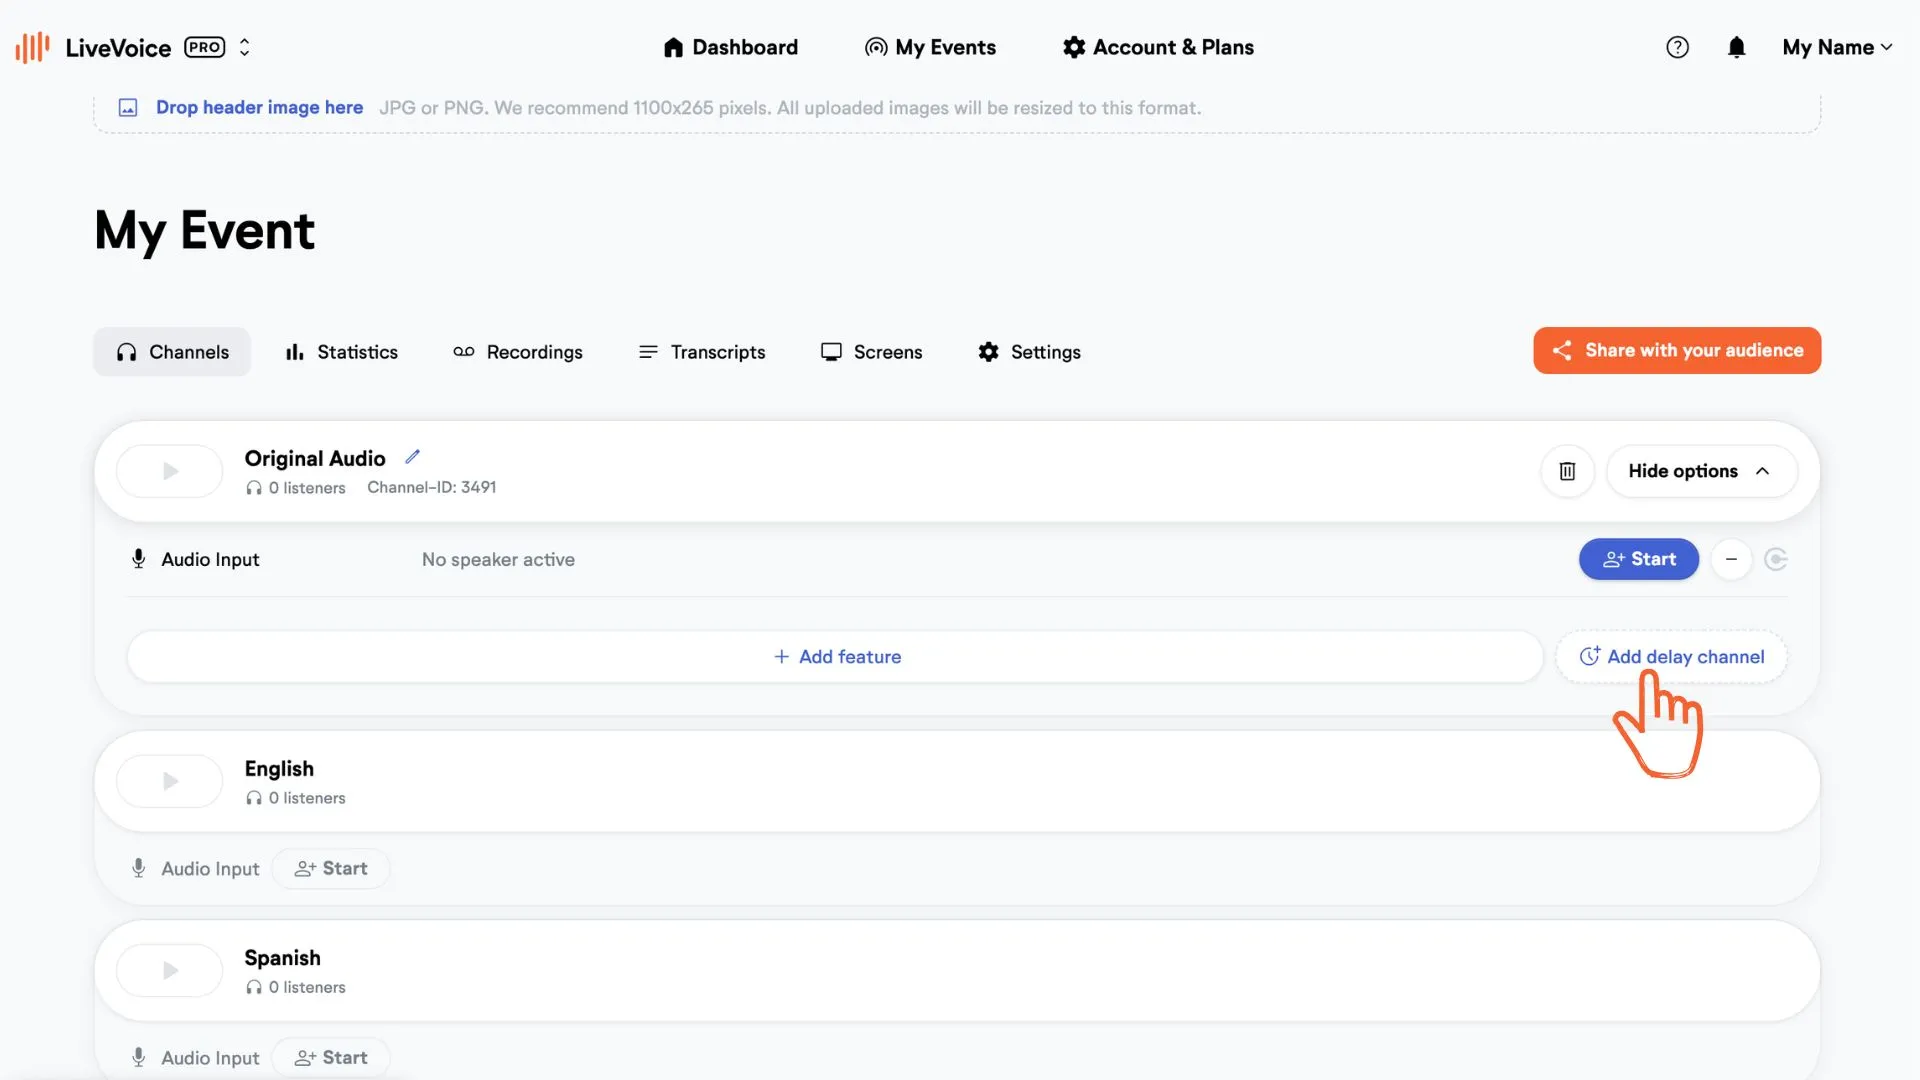Viewport: 1920px width, 1080px height.
Task: Switch to the Transcripts tab
Action: click(x=701, y=352)
